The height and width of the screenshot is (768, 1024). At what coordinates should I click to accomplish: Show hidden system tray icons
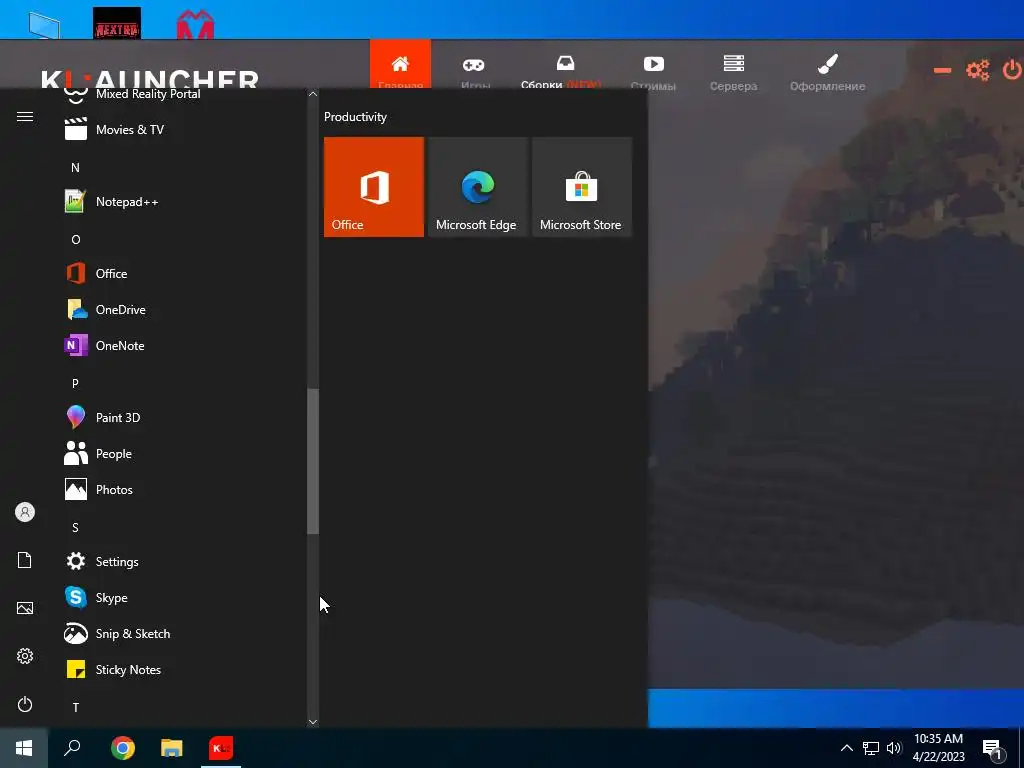click(846, 748)
